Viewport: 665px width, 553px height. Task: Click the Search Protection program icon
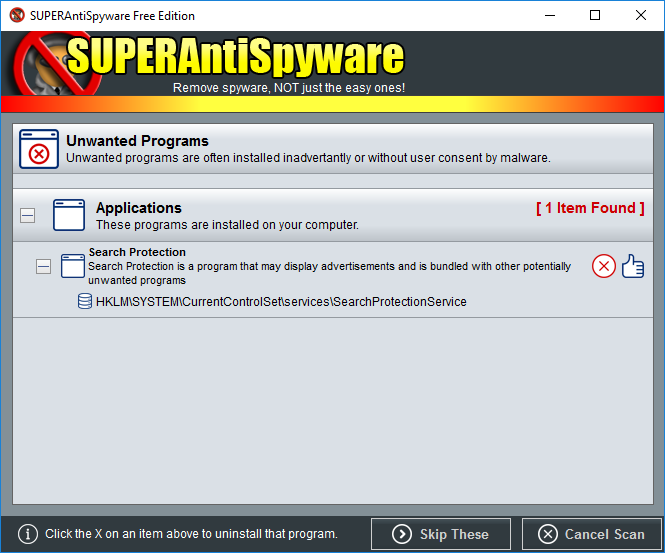(x=73, y=266)
